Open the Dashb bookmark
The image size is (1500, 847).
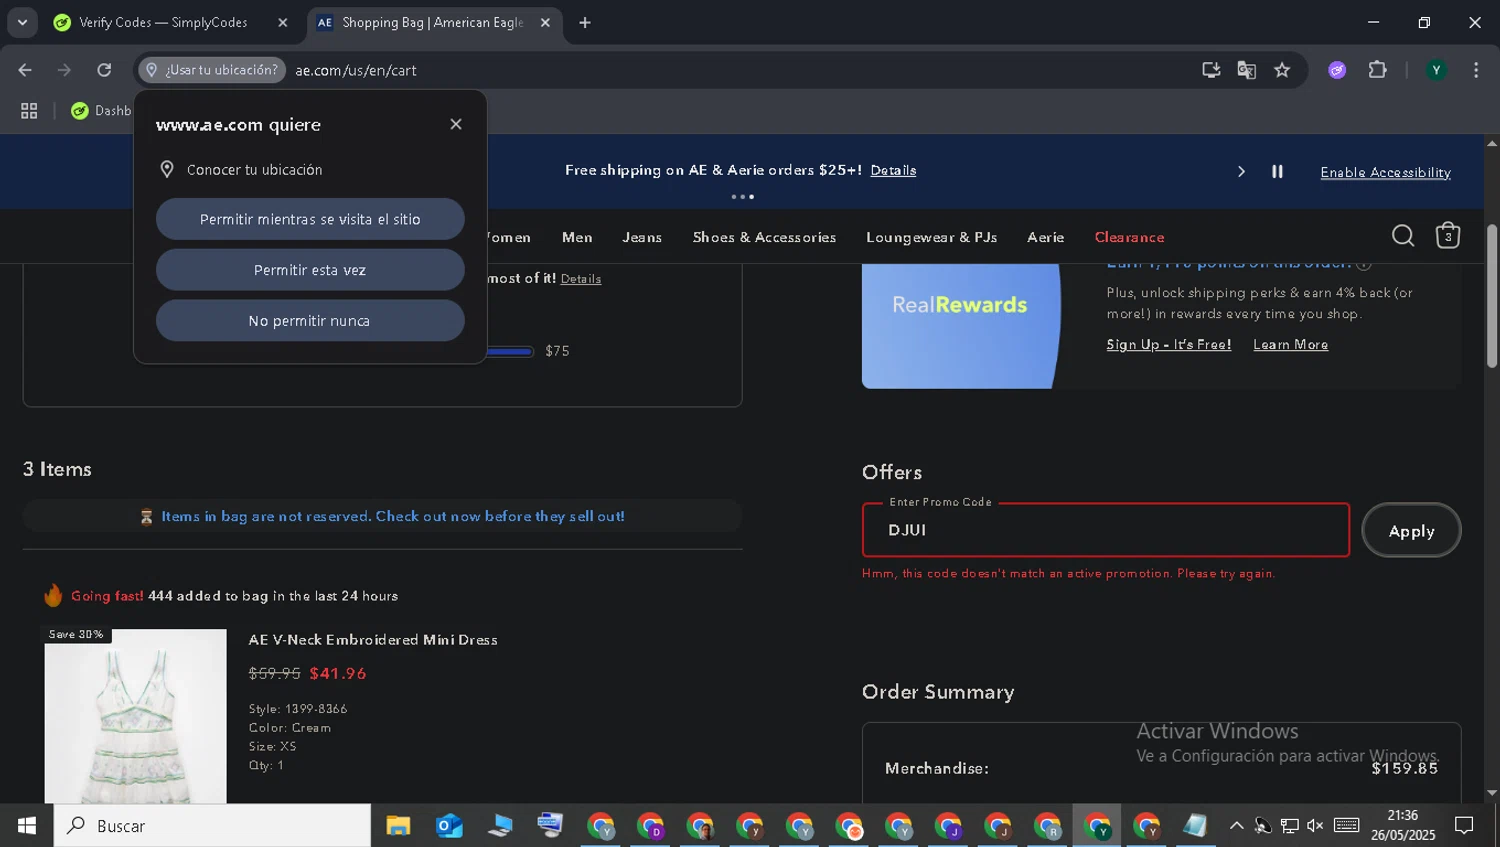(x=101, y=111)
